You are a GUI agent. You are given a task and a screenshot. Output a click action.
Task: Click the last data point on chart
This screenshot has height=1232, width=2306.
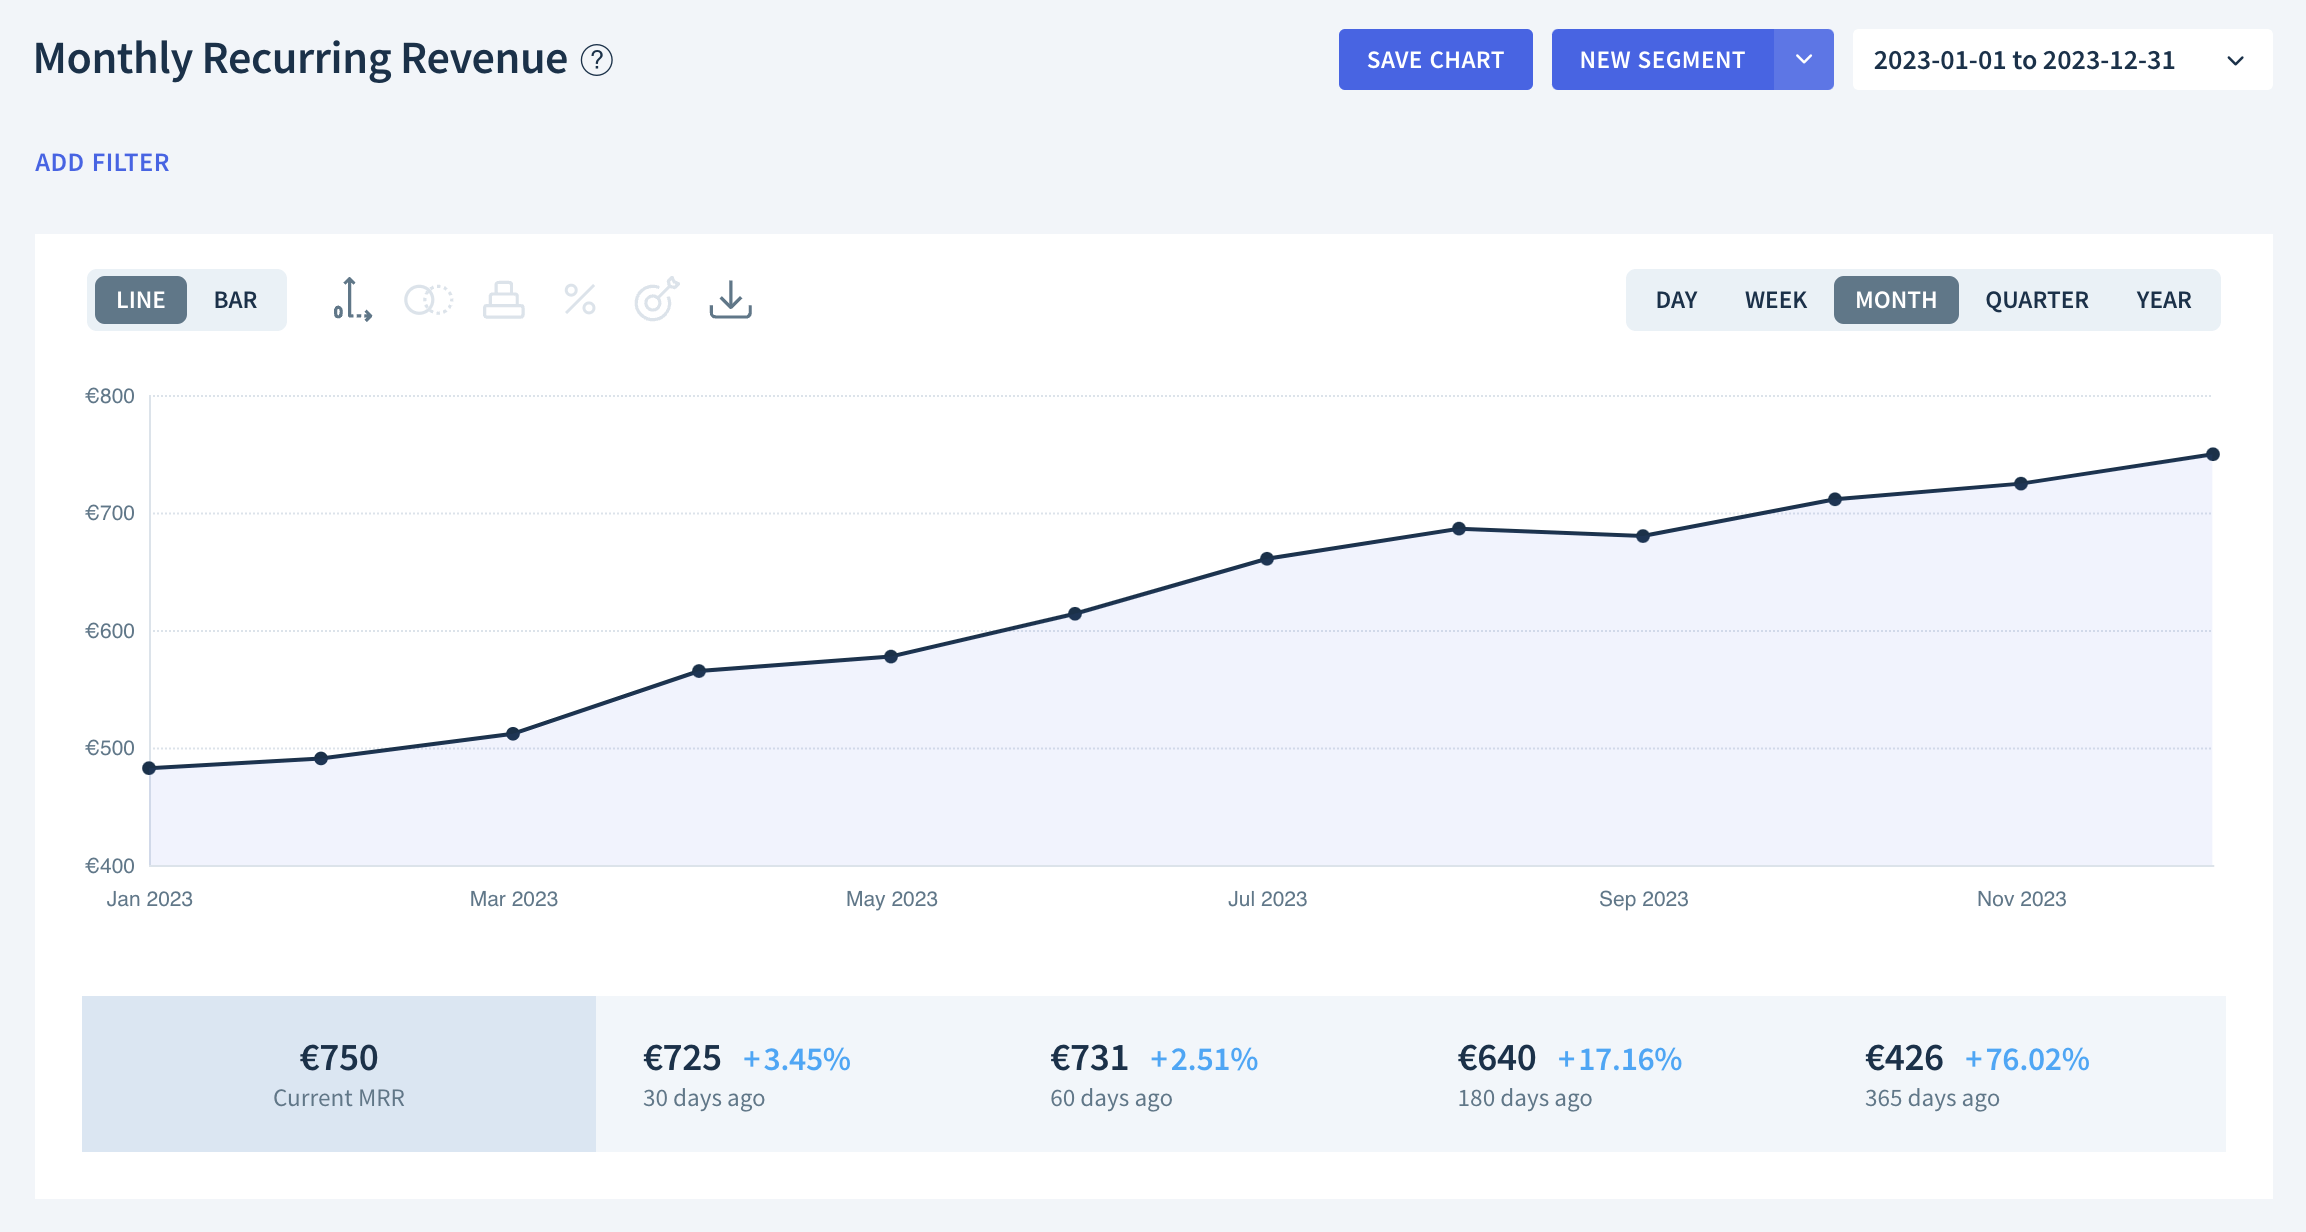pos(2213,454)
